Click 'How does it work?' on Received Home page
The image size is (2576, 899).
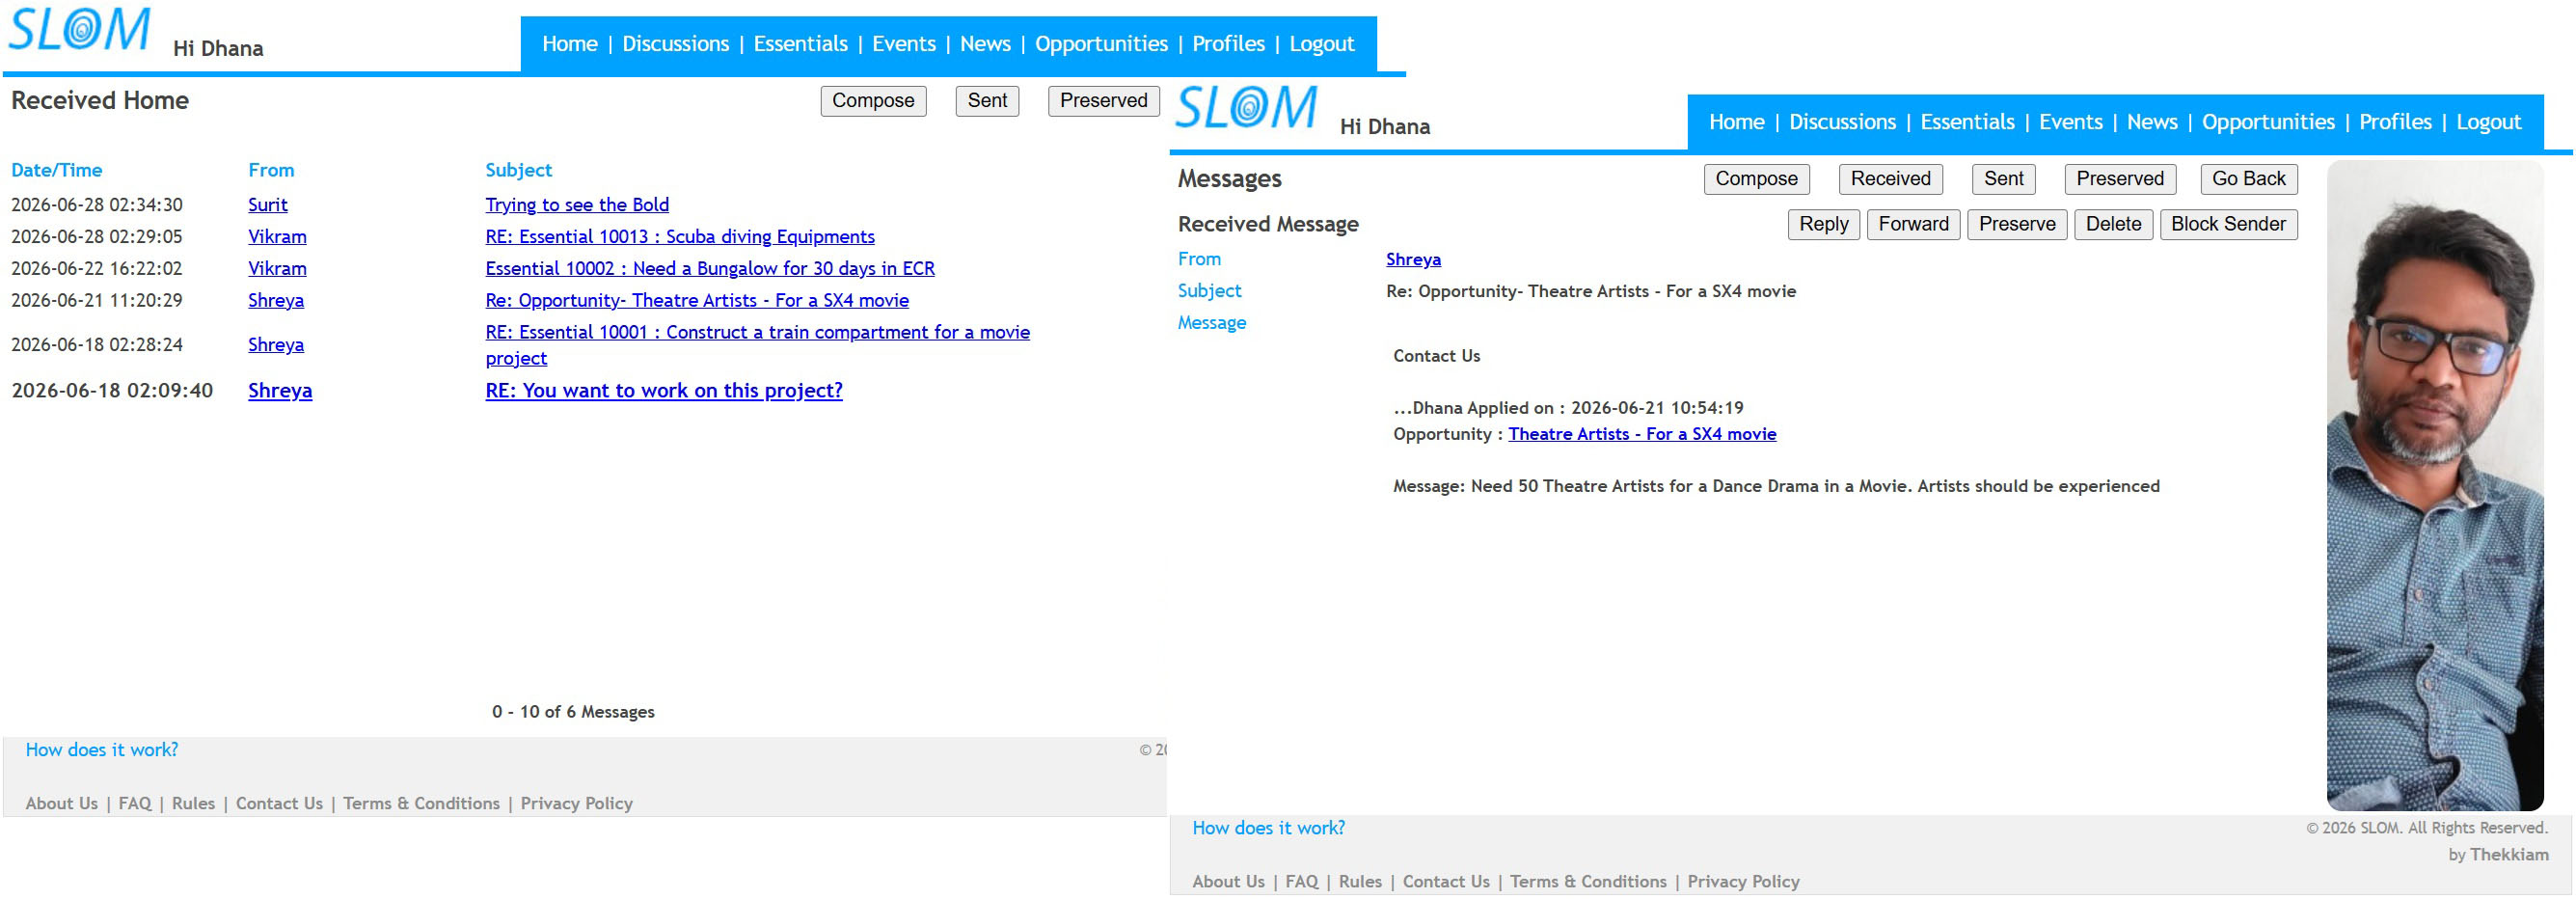tap(102, 750)
